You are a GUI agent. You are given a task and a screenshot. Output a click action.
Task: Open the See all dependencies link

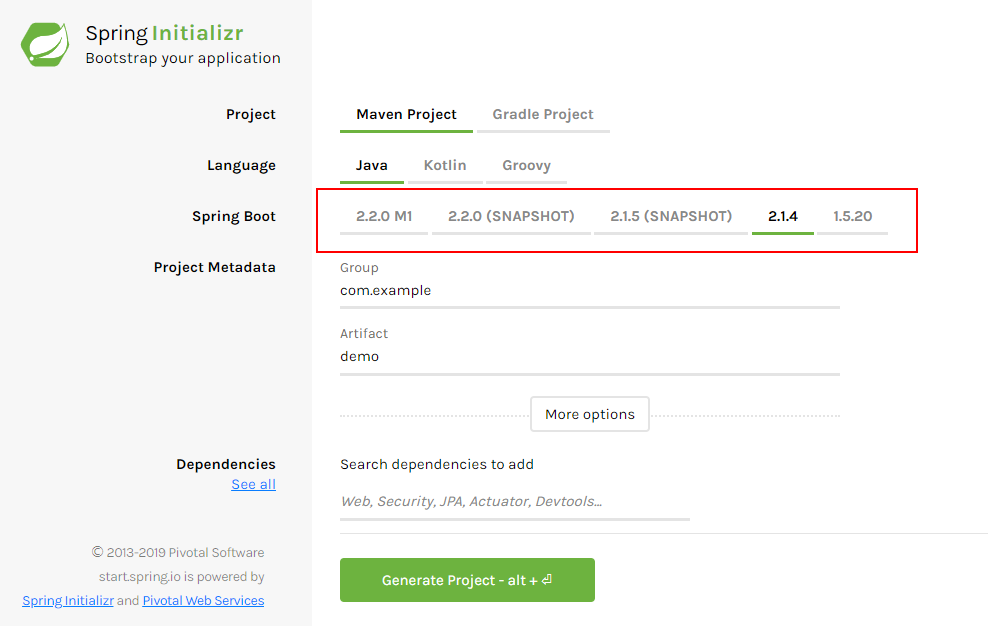coord(253,484)
